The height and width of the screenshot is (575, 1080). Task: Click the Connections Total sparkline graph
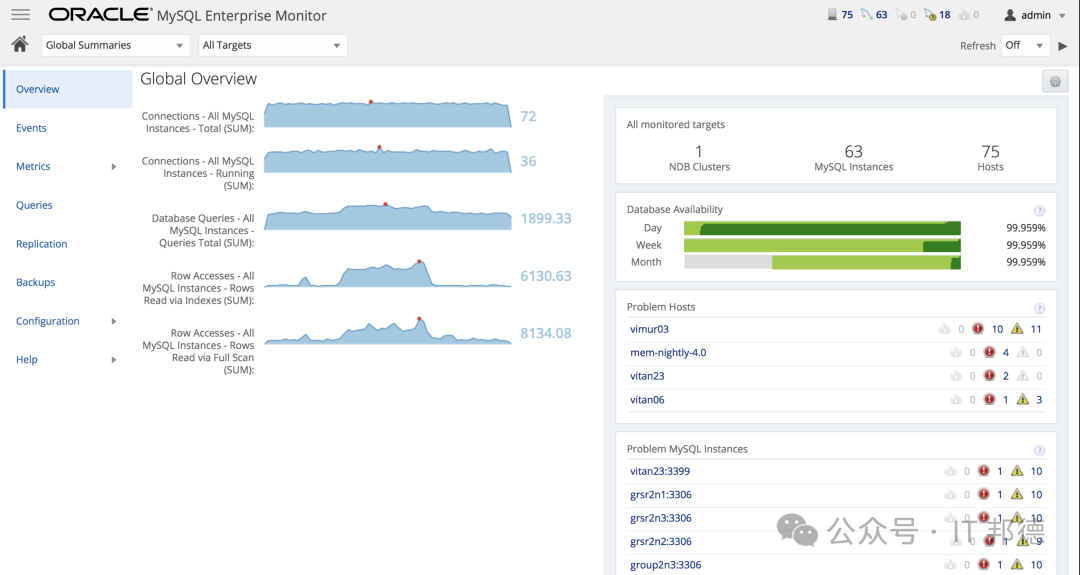coord(388,114)
